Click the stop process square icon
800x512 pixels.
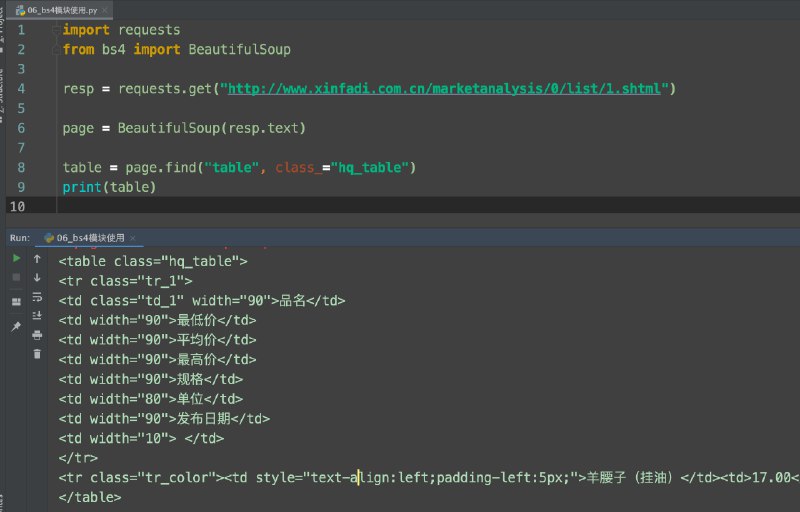tap(16, 277)
